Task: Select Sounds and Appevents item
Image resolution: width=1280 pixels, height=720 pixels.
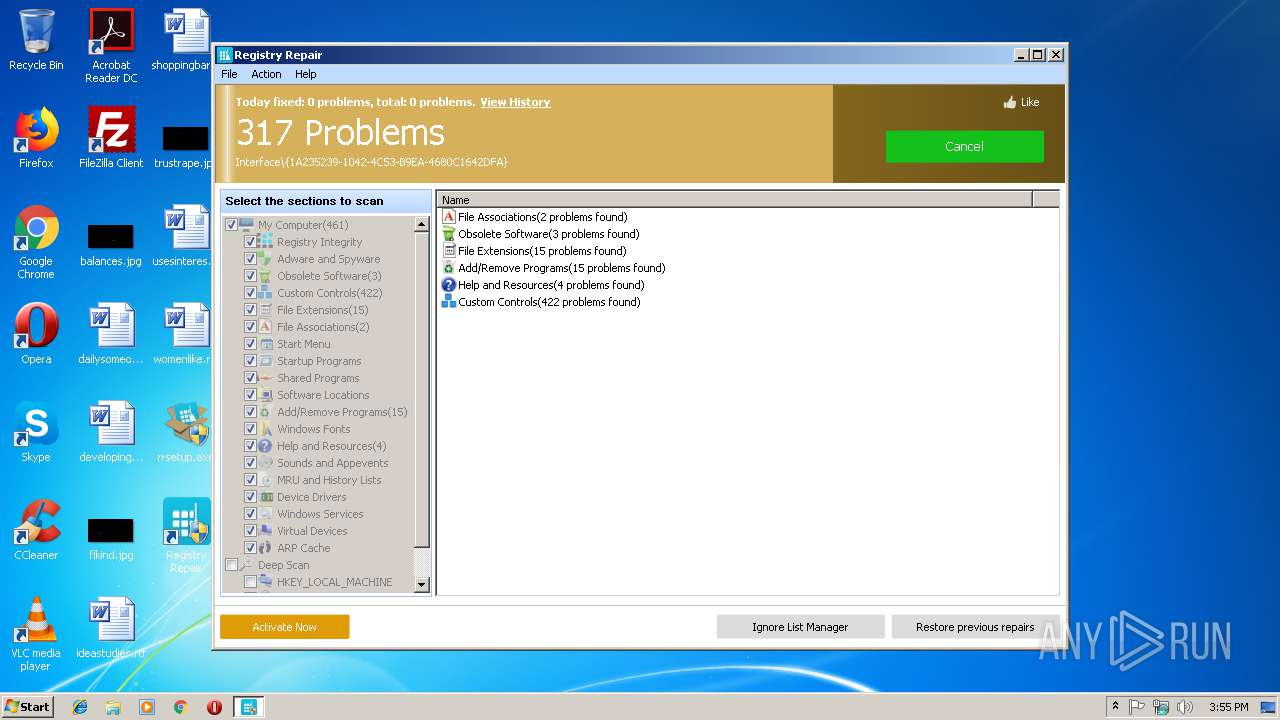Action: coord(332,463)
